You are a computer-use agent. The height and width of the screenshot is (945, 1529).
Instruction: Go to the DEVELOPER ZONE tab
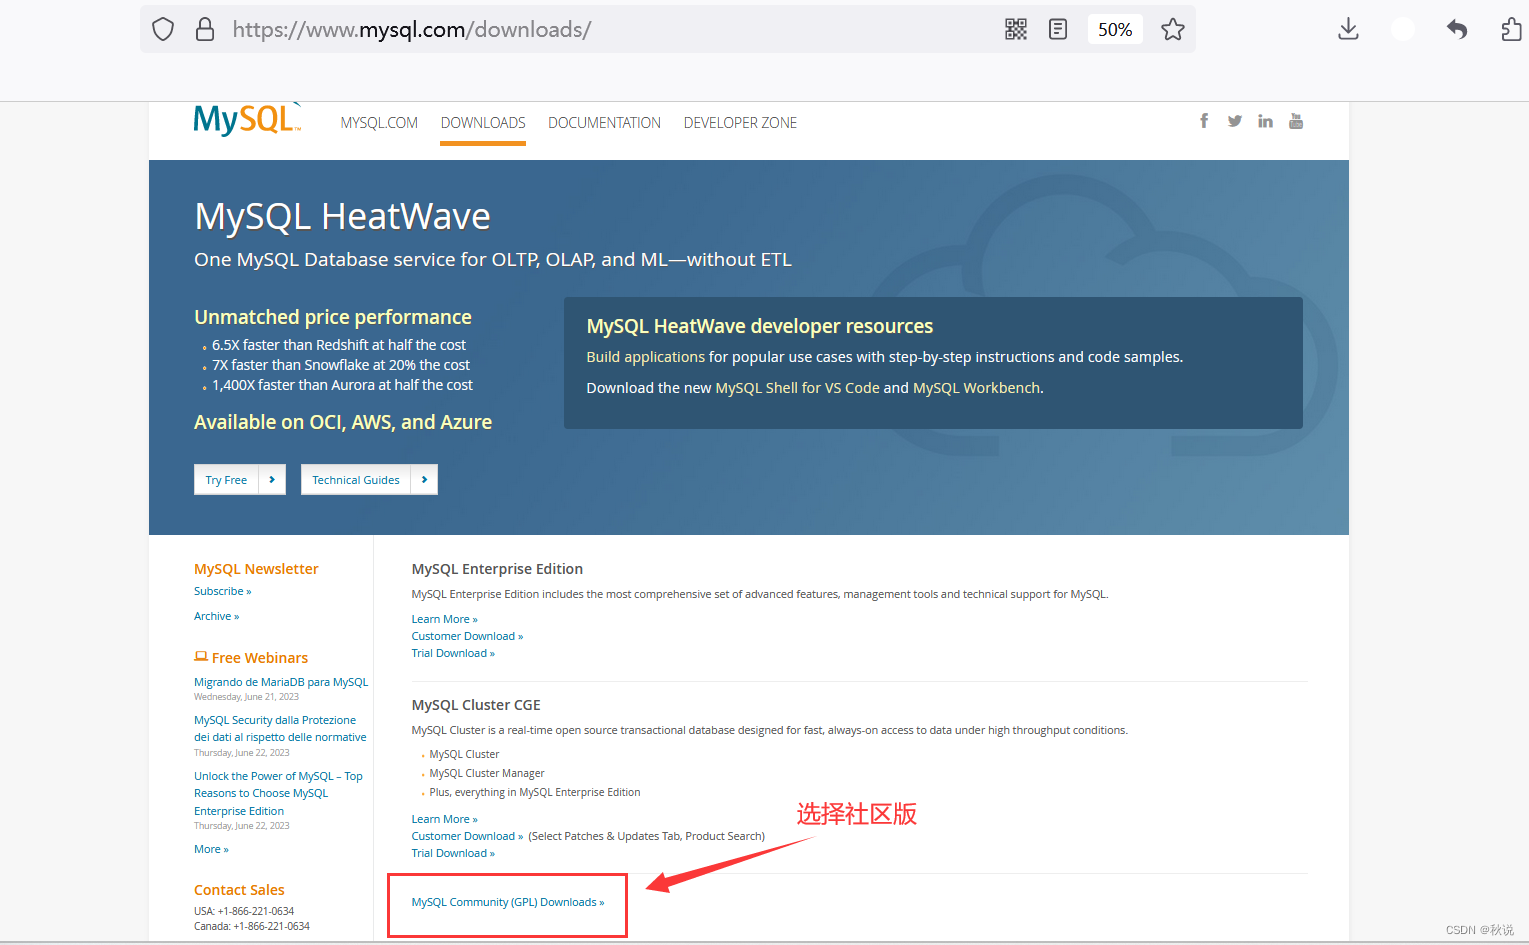coord(740,123)
